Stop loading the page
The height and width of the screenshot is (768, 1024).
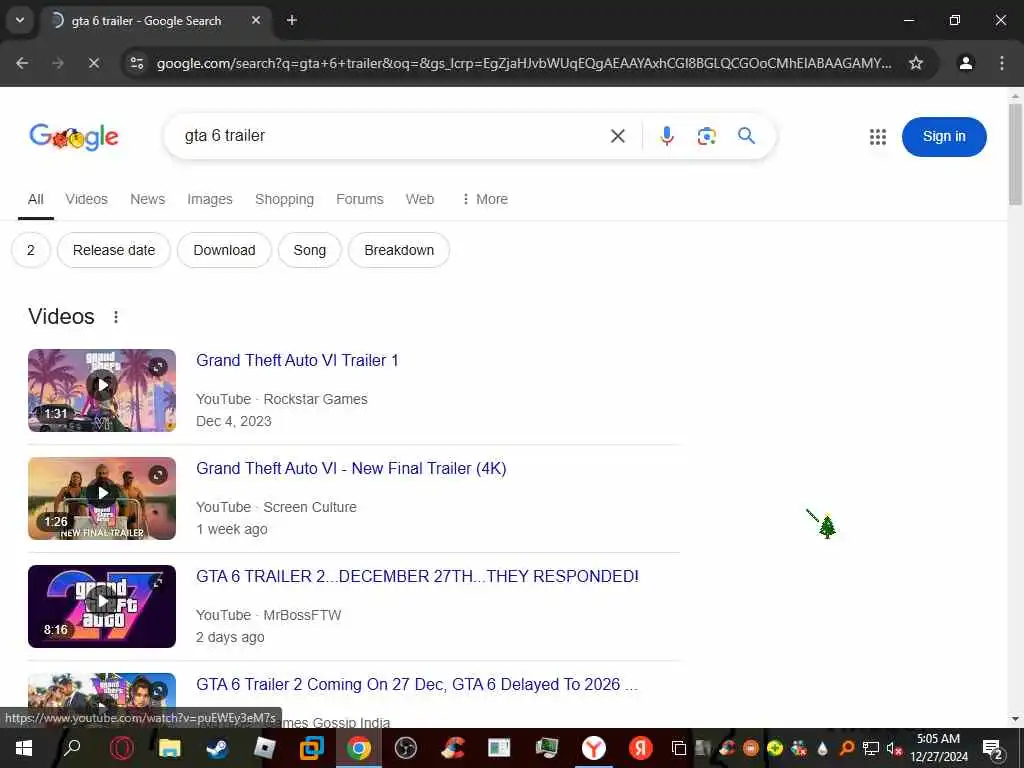pyautogui.click(x=93, y=63)
